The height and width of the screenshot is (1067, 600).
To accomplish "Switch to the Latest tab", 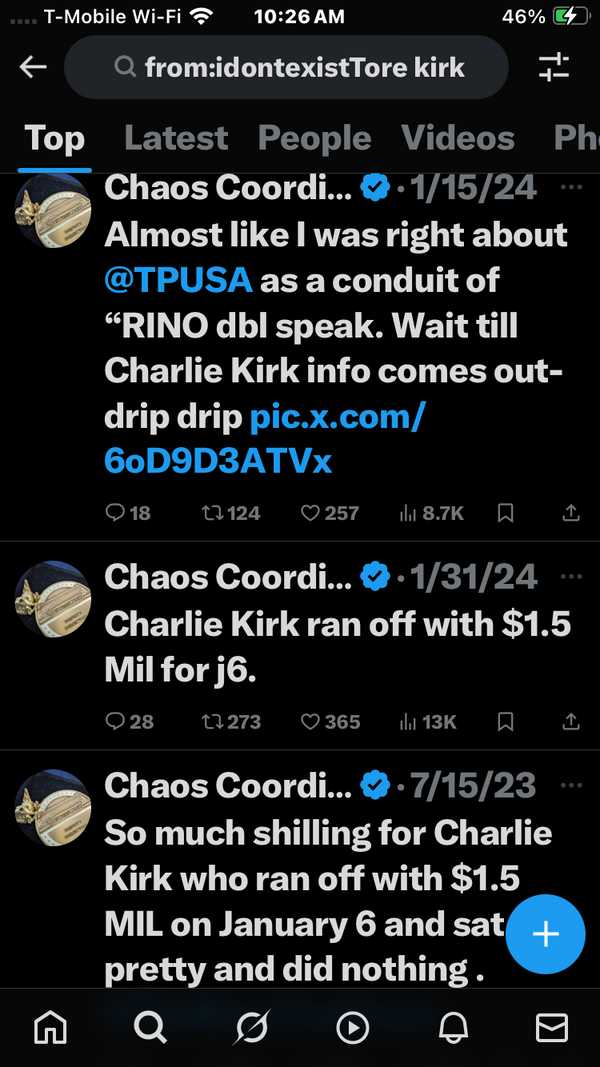I will [x=176, y=138].
